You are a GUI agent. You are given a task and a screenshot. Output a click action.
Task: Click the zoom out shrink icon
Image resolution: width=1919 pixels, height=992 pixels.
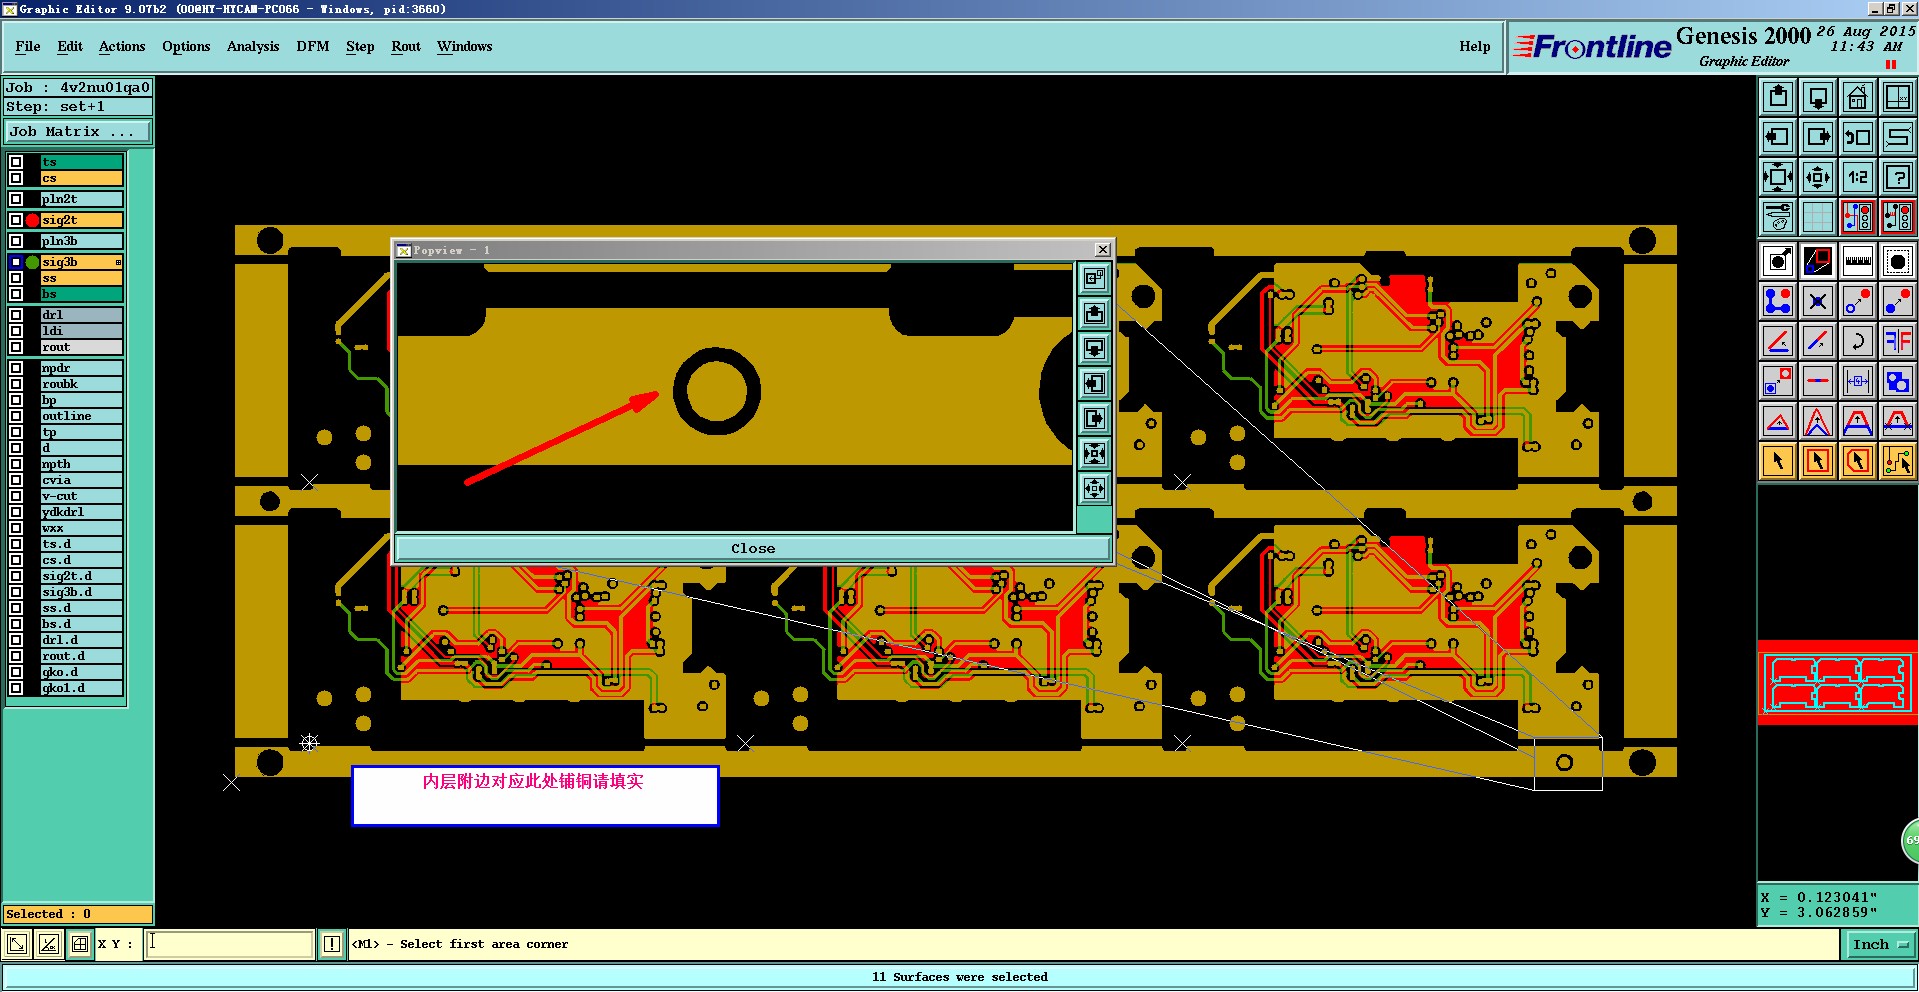[x=1818, y=177]
